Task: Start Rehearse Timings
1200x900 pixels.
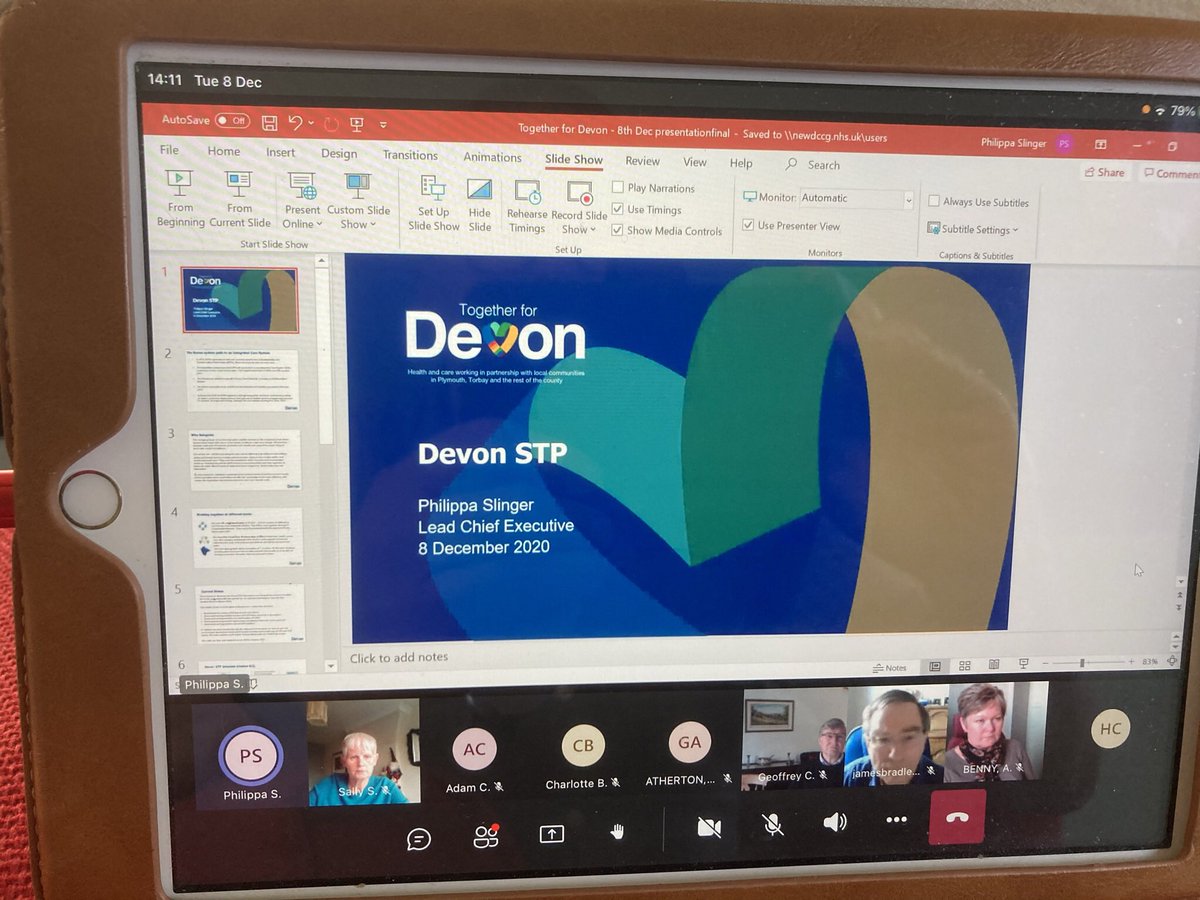Action: (x=527, y=207)
